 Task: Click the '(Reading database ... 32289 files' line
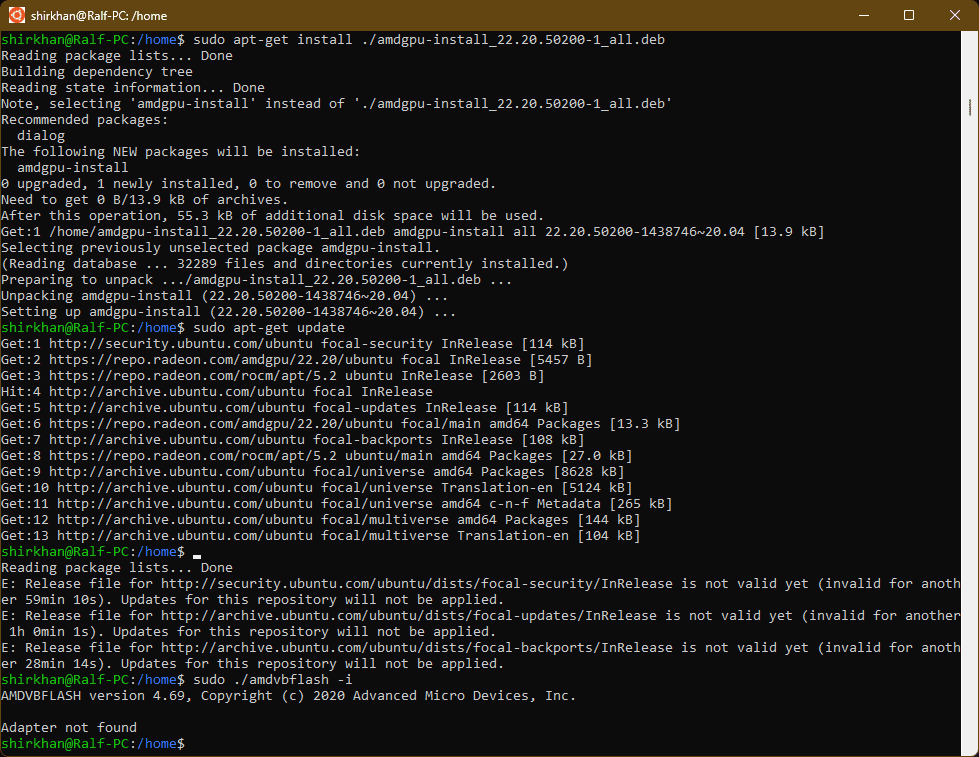(285, 264)
